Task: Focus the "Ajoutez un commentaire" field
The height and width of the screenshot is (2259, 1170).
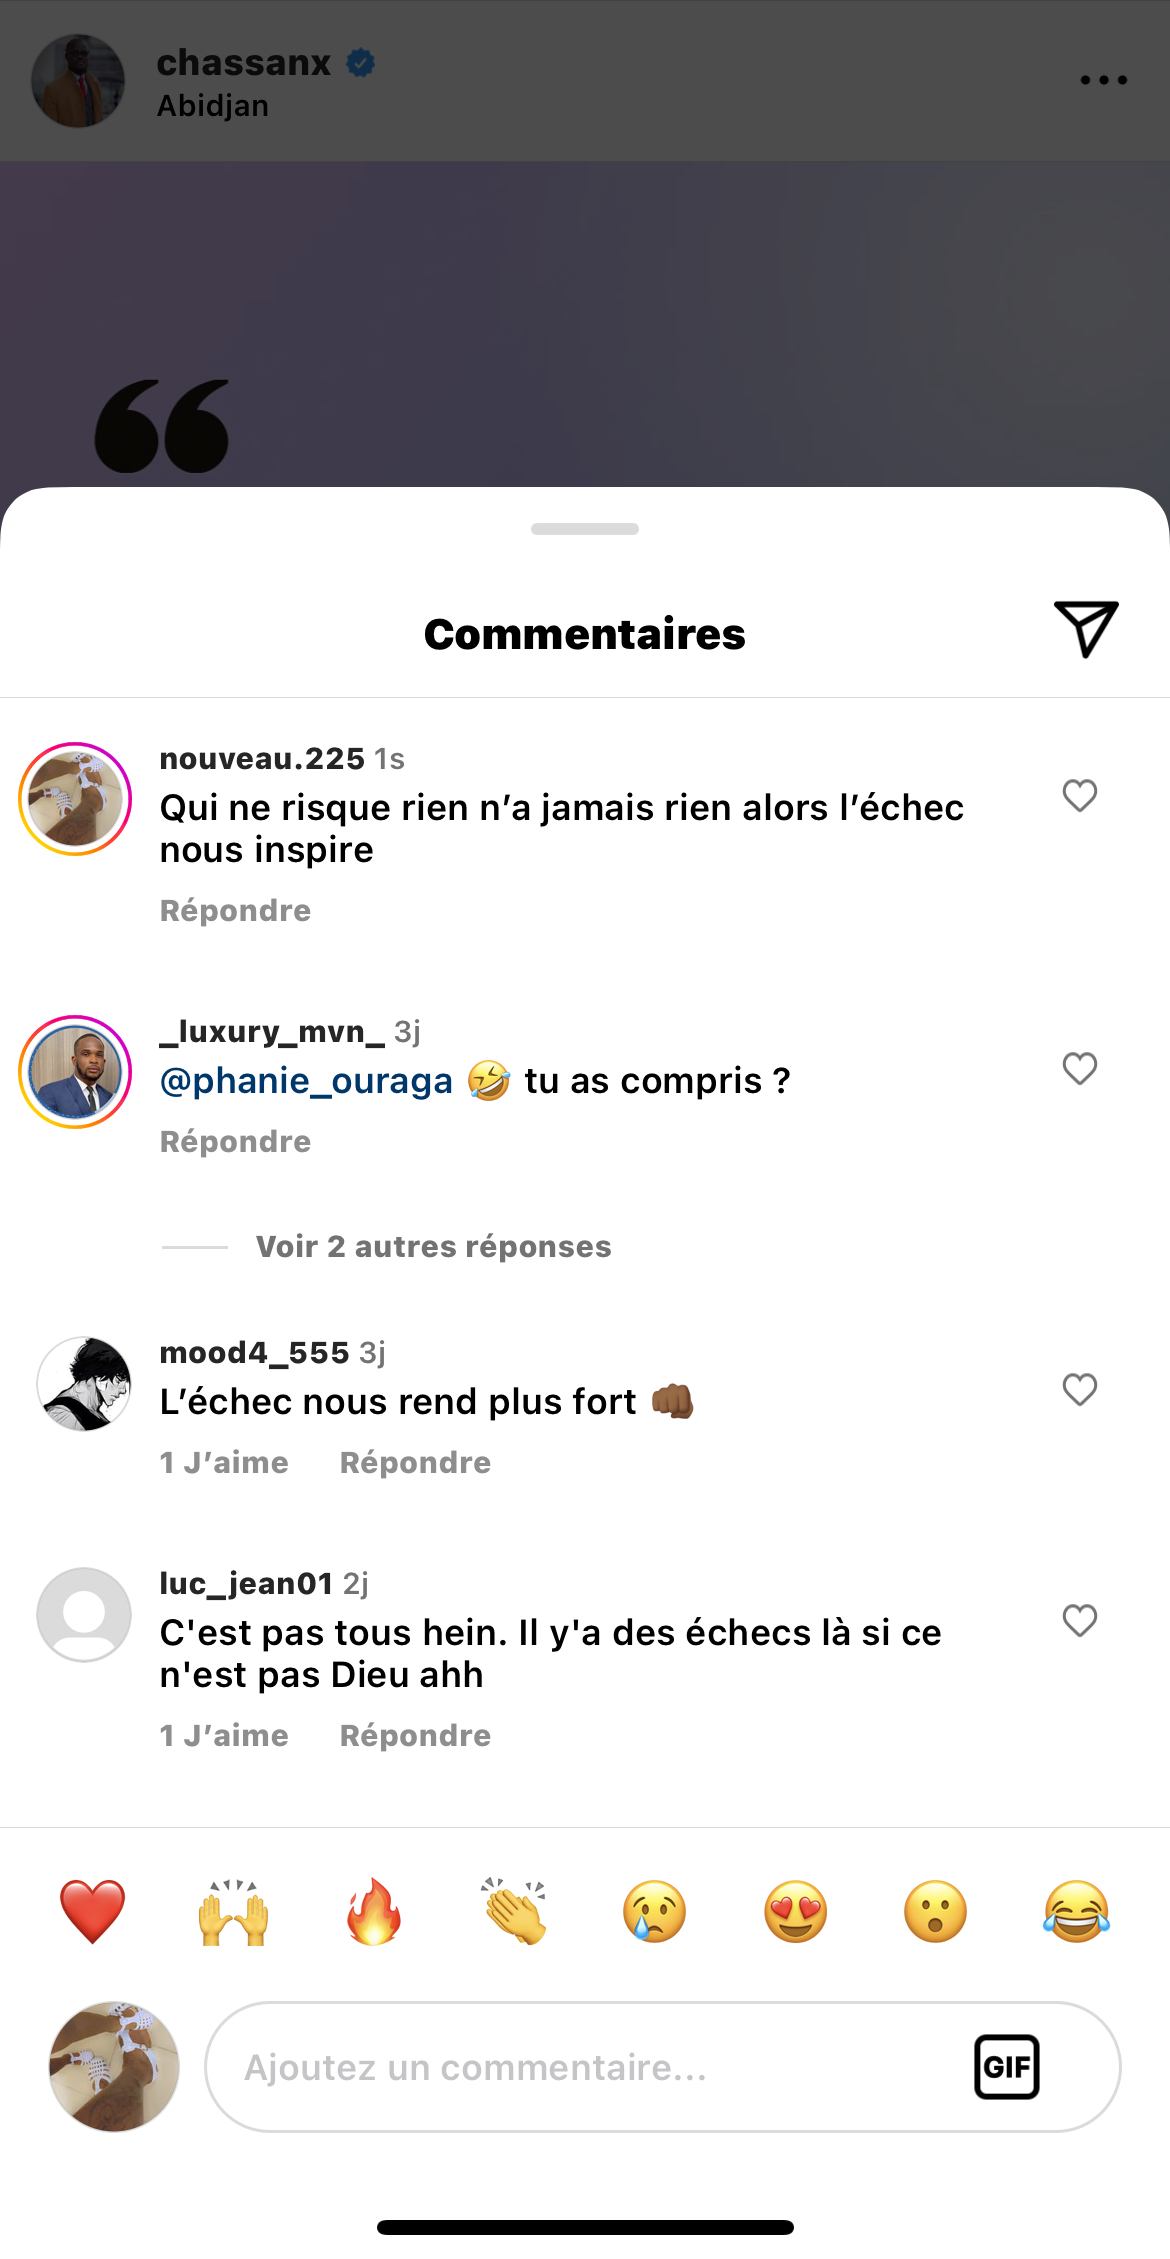Action: pyautogui.click(x=590, y=2067)
